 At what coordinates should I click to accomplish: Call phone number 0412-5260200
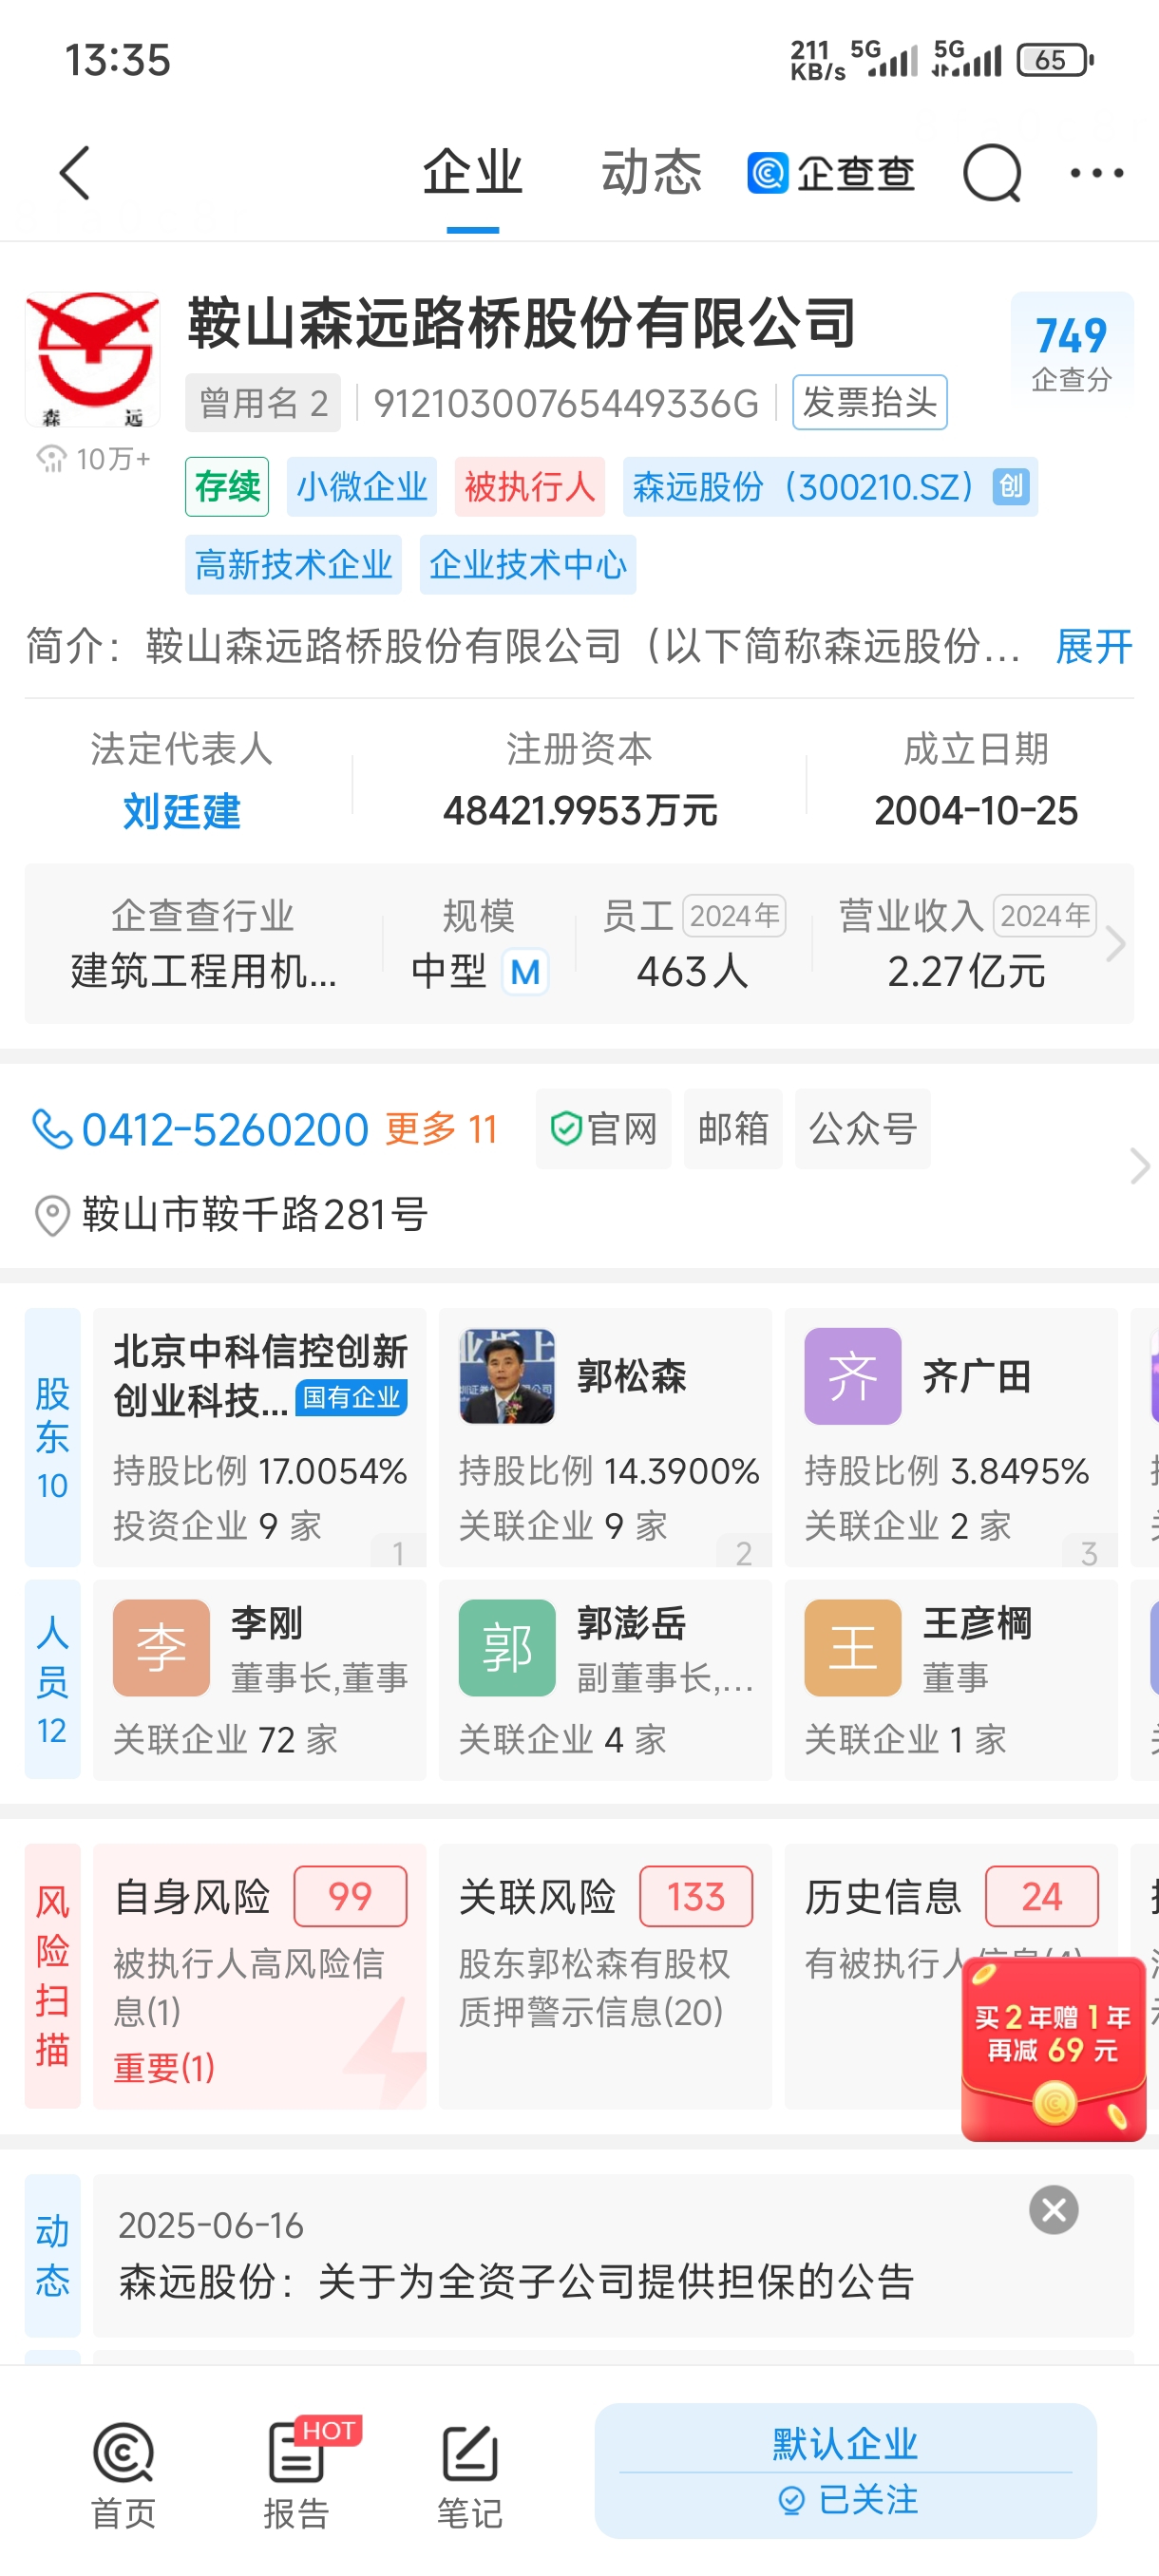pos(225,1130)
